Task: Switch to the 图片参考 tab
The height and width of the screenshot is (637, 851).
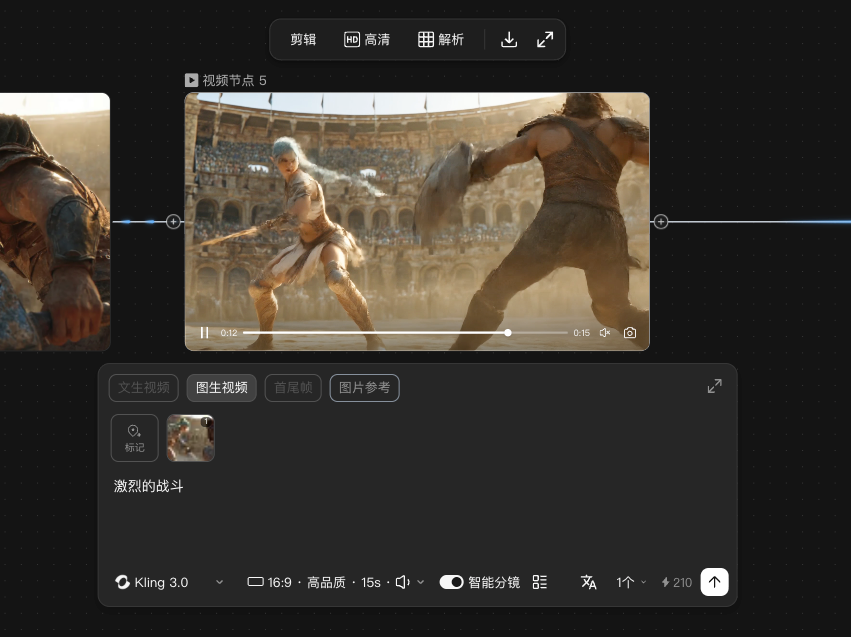Action: [x=364, y=387]
